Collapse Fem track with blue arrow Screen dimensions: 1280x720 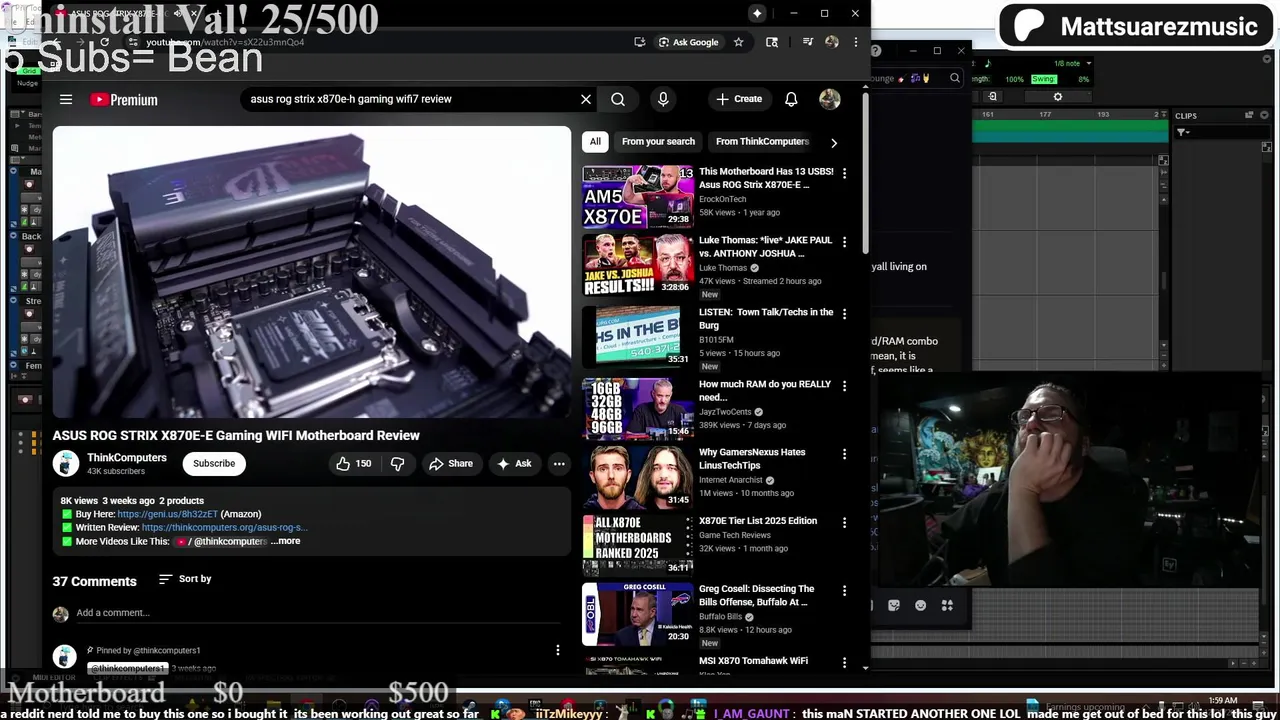[x=13, y=365]
